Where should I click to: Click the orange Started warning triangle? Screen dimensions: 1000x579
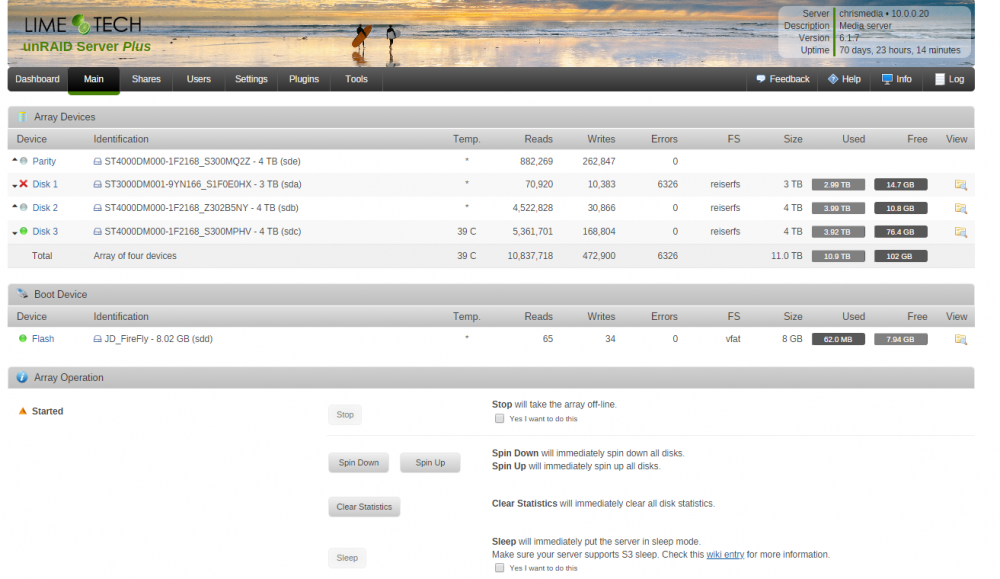(23, 411)
